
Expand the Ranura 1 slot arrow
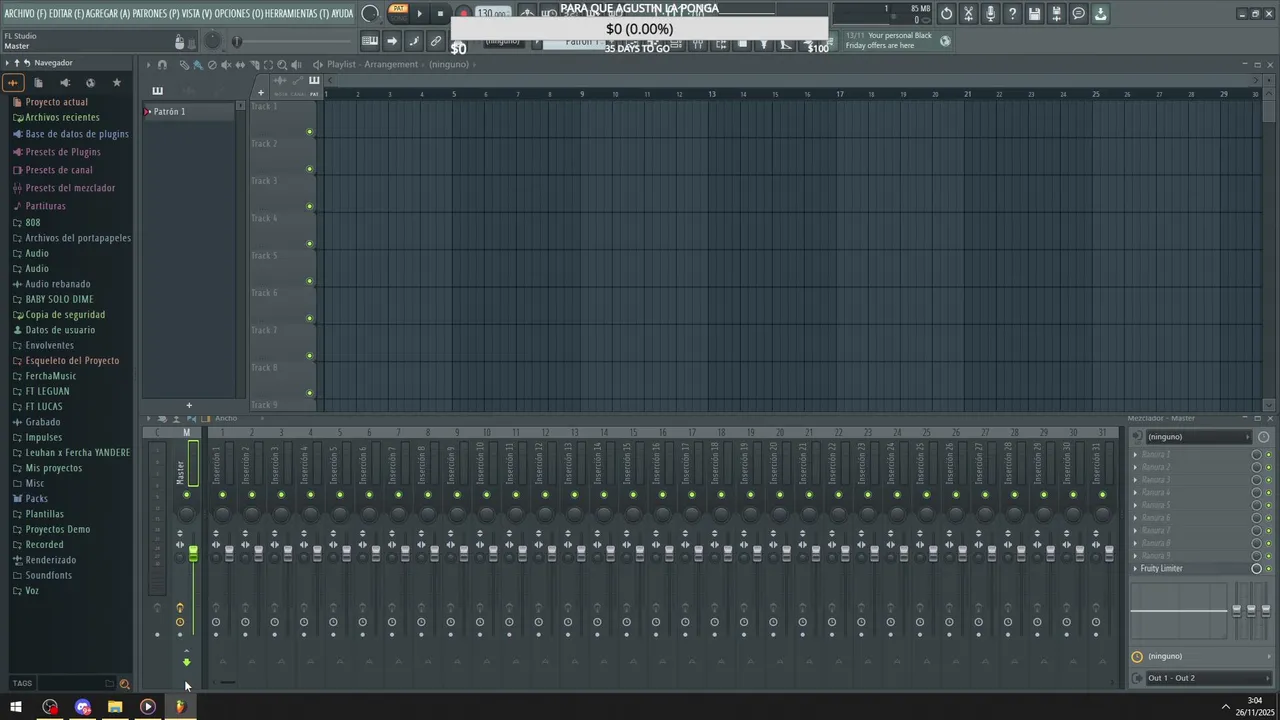(x=1135, y=455)
